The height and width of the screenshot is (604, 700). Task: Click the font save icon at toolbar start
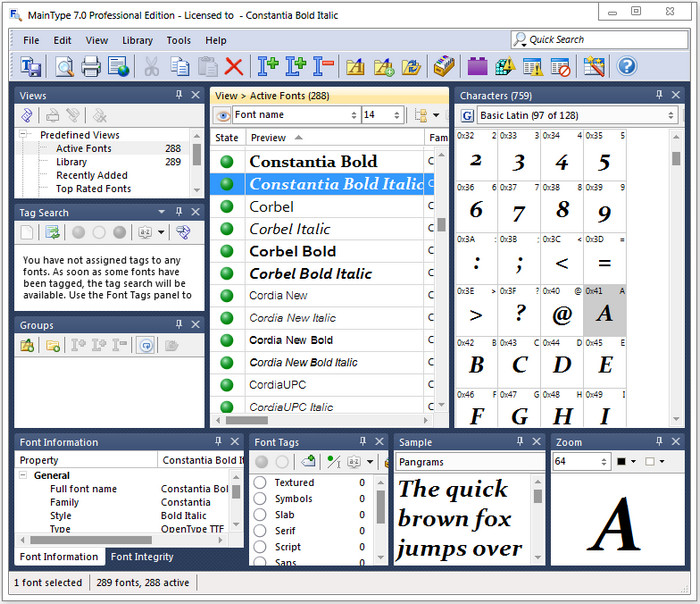[31, 67]
